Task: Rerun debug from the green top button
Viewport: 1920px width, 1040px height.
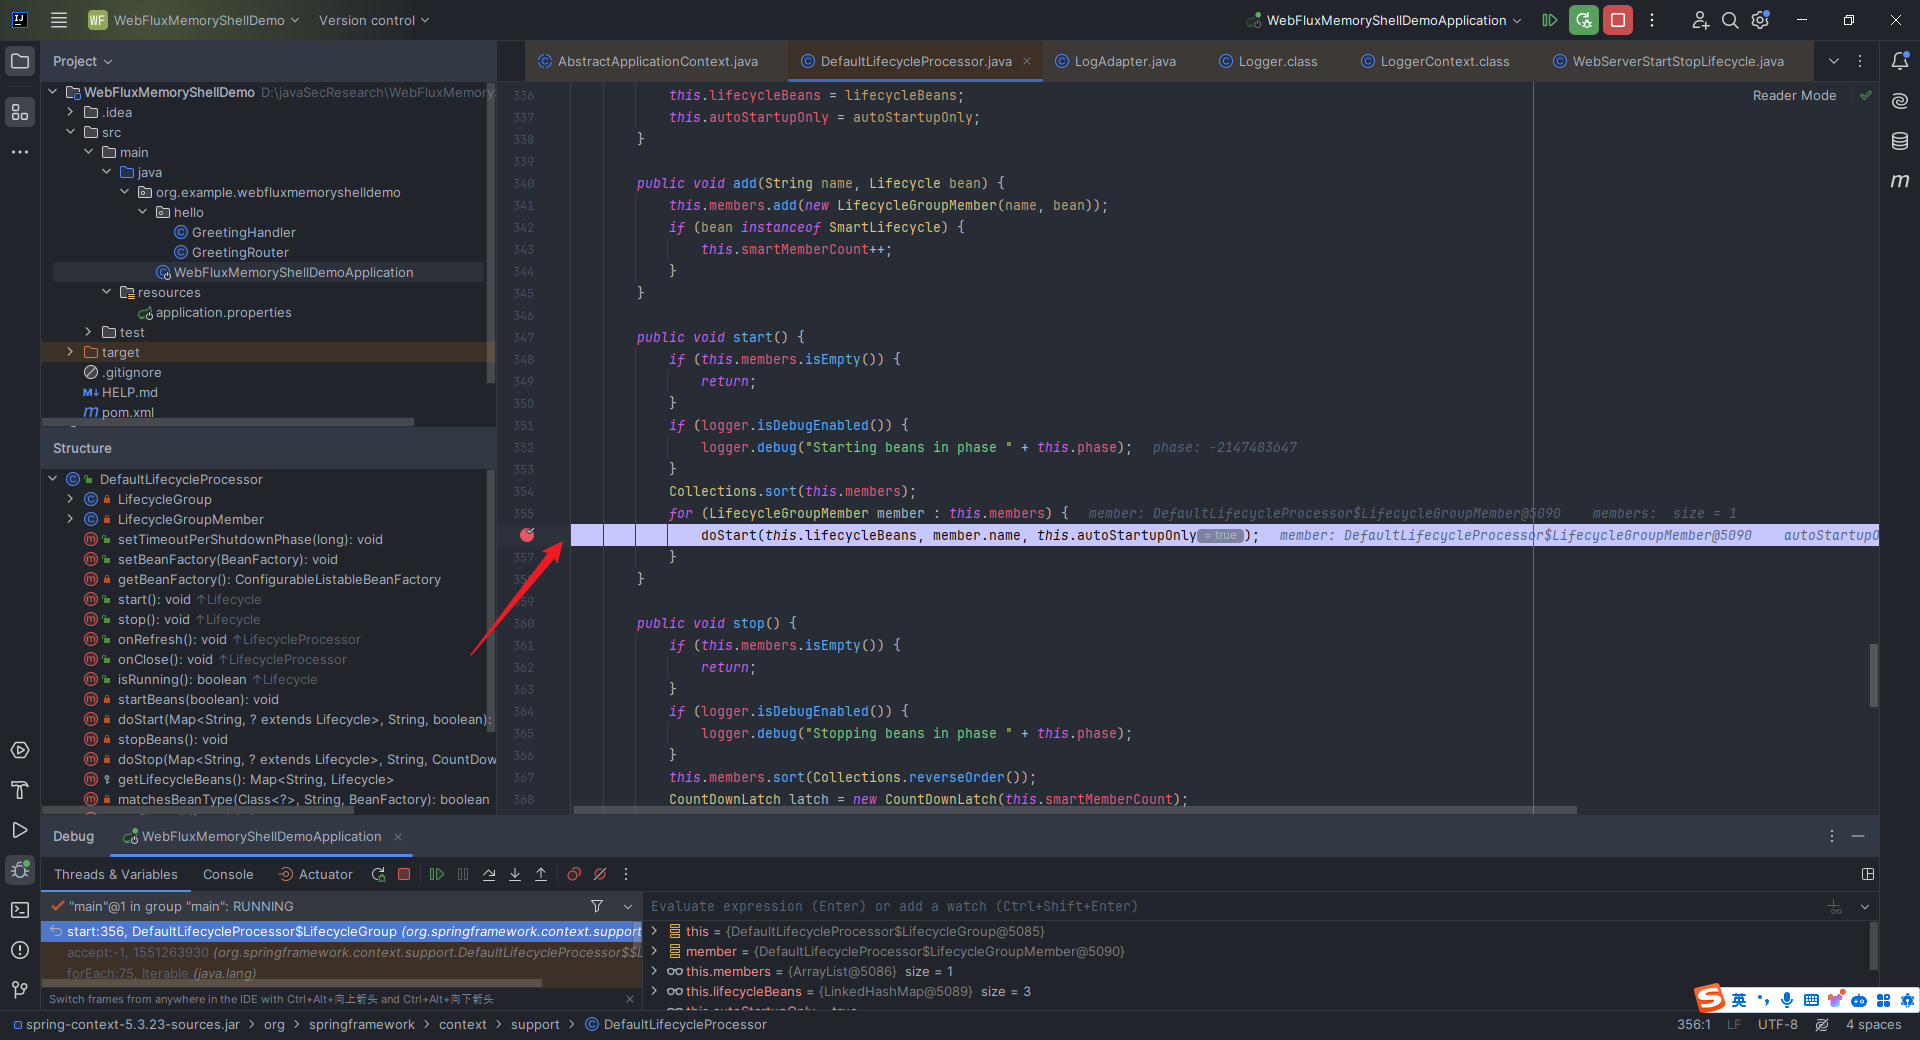Action: (1583, 20)
